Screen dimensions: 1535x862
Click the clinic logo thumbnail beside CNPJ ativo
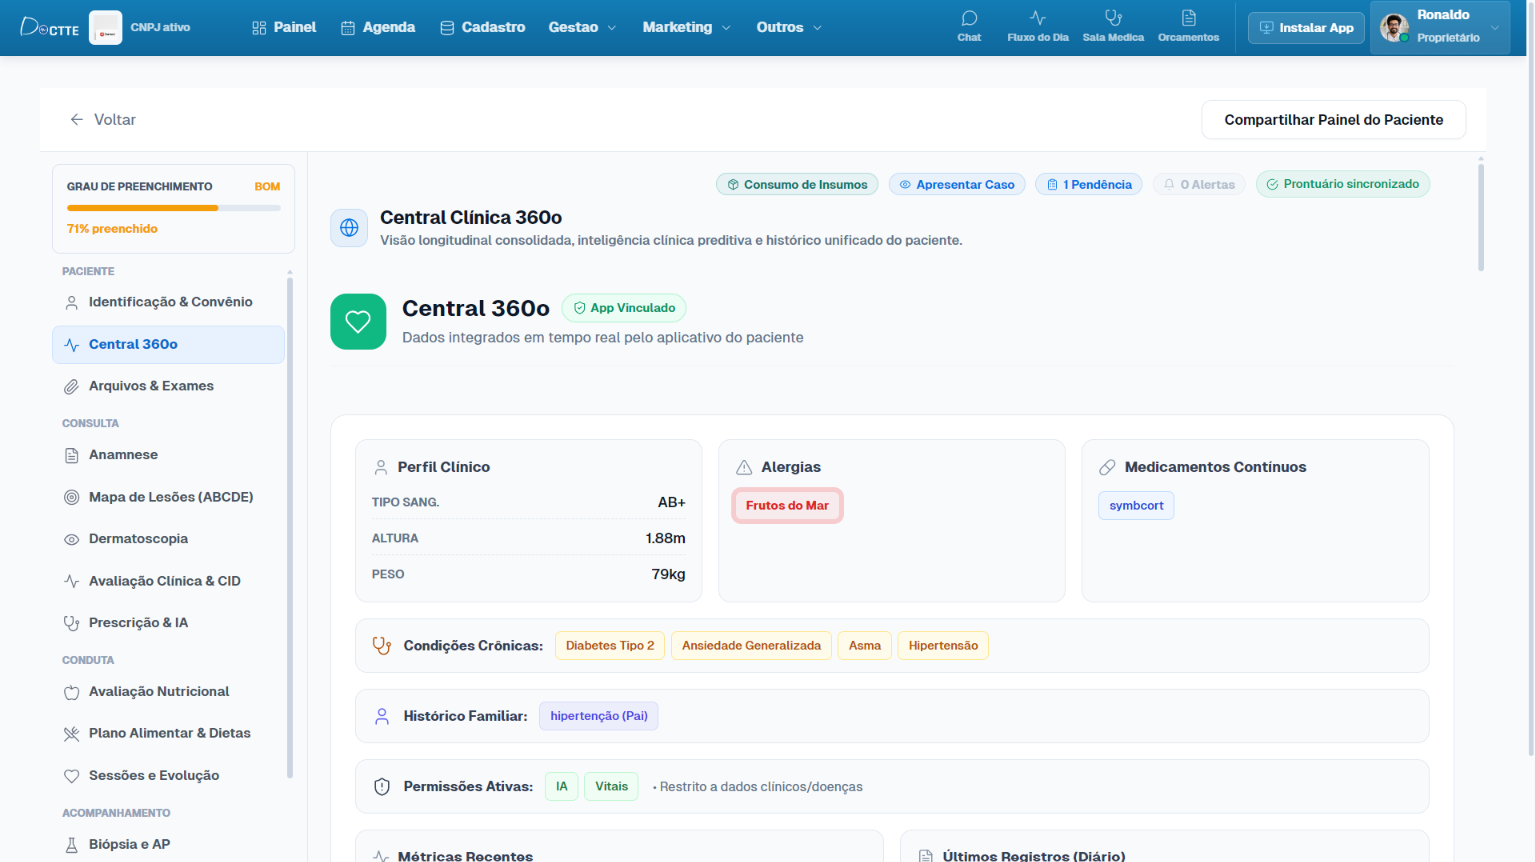pyautogui.click(x=106, y=27)
